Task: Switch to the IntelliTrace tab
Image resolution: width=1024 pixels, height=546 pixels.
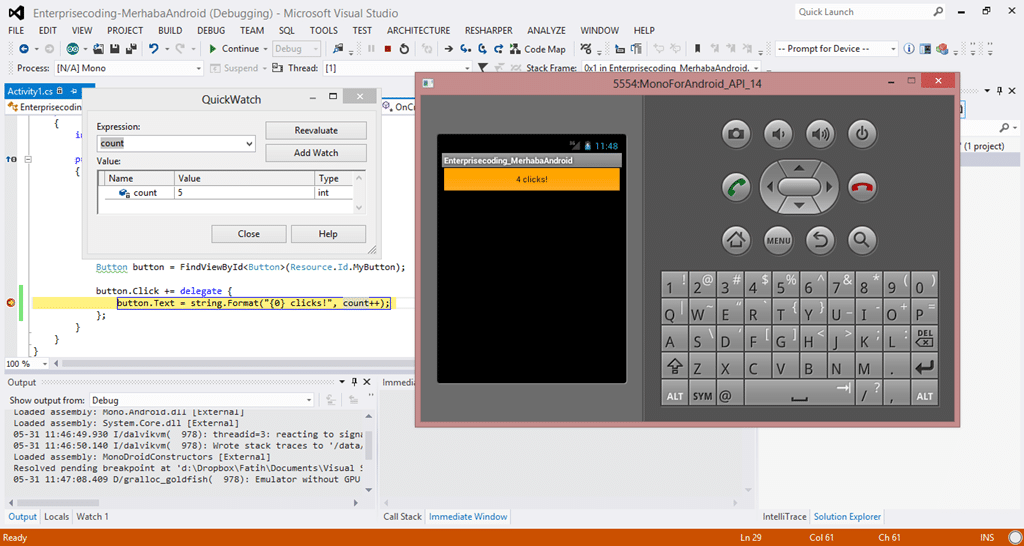Action: coord(784,517)
